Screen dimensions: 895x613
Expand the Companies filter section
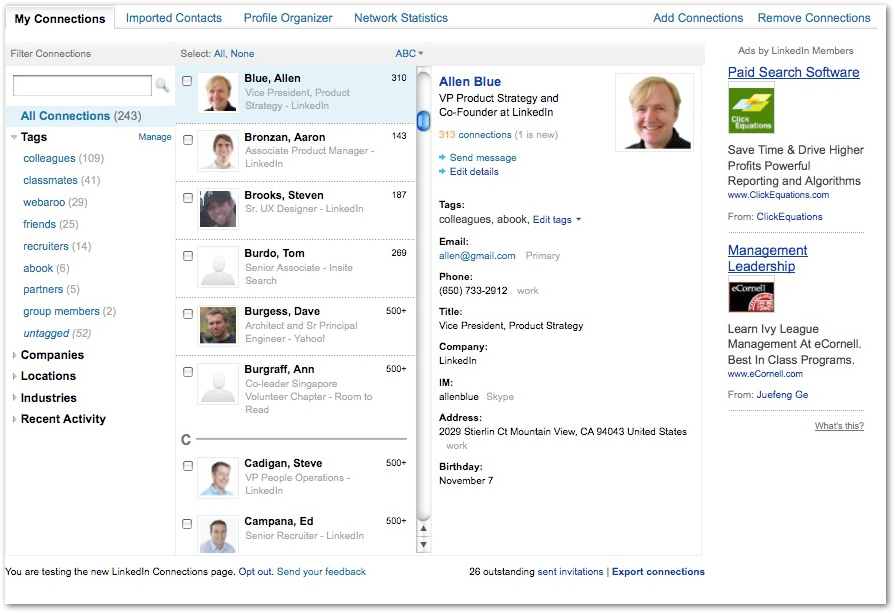coord(14,355)
